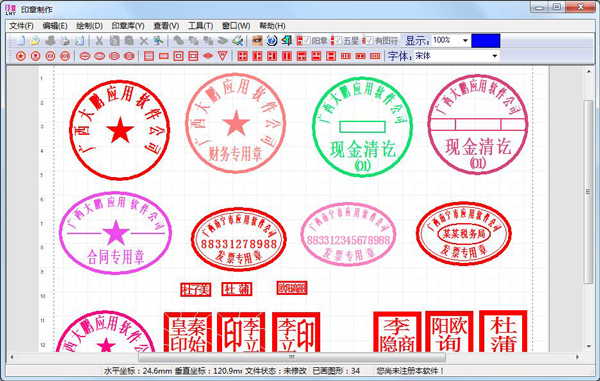
Task: Click the 已画图形：34 status text
Action: coord(336,371)
